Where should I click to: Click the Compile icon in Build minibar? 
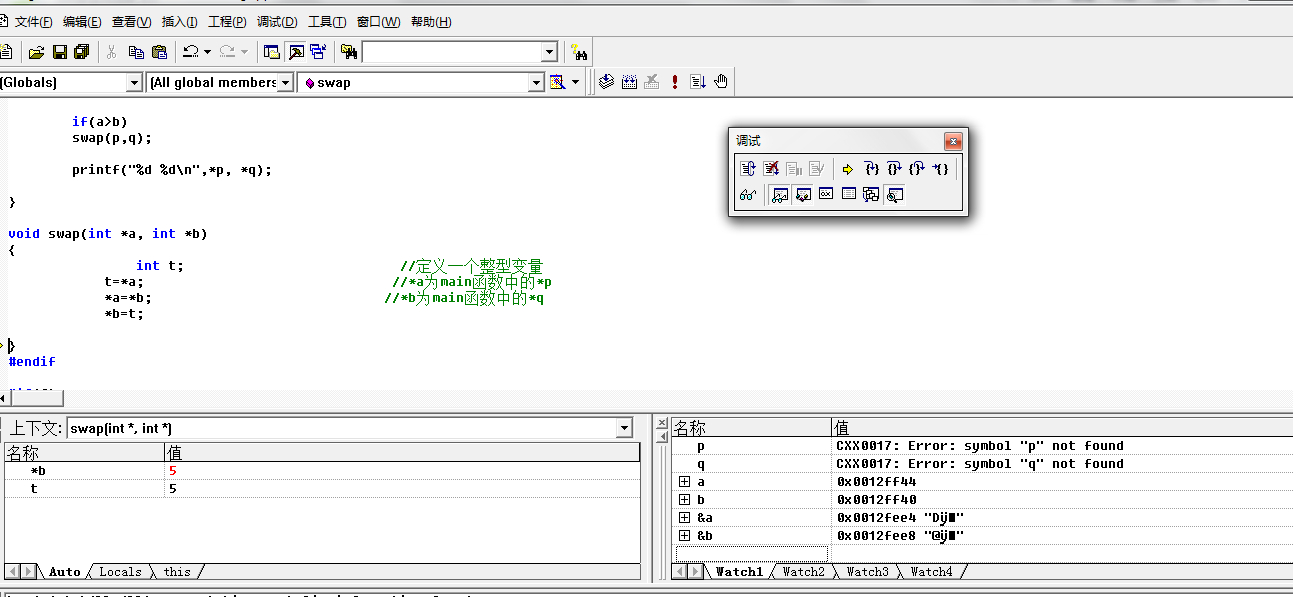pos(606,82)
